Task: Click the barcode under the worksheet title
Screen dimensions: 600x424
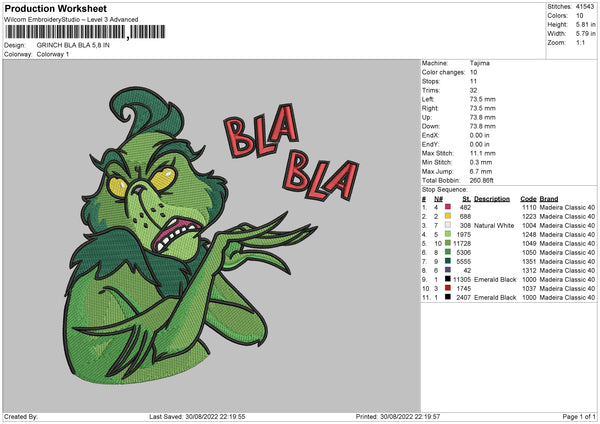Action: tap(85, 32)
